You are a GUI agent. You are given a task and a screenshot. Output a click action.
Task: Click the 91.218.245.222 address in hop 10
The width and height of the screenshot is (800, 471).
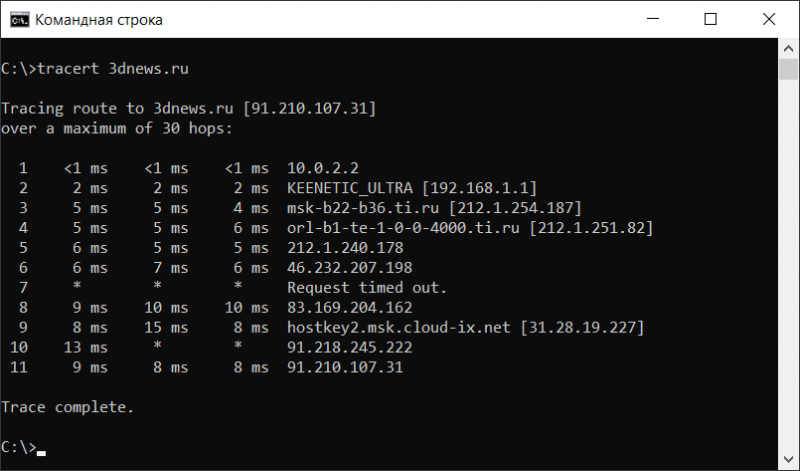pyautogui.click(x=348, y=348)
